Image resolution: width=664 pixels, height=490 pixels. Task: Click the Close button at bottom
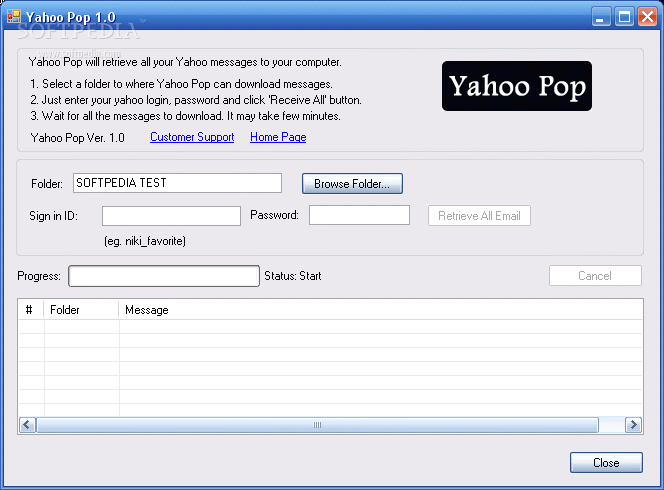pos(606,462)
